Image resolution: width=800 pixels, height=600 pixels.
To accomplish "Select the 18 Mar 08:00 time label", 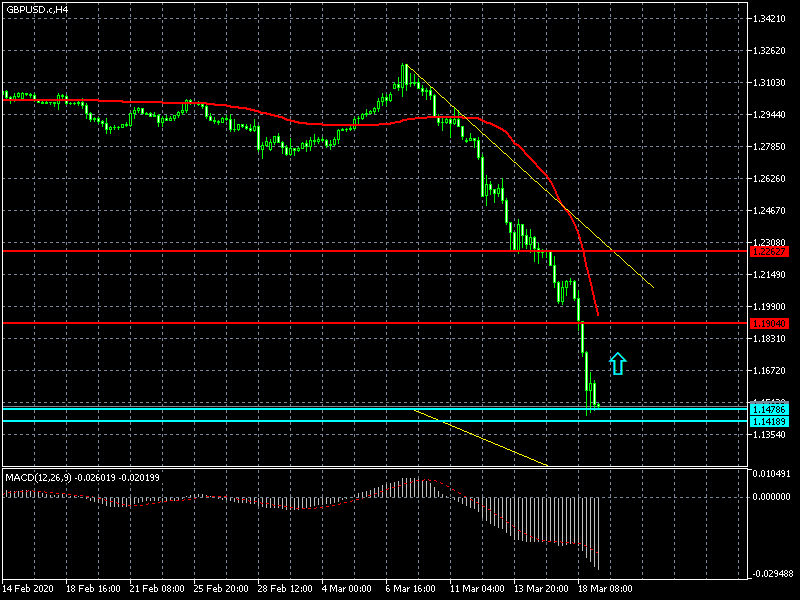I will [606, 588].
